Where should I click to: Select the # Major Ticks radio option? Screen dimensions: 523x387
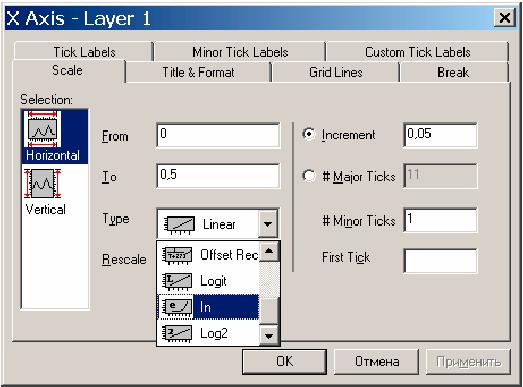coord(309,175)
